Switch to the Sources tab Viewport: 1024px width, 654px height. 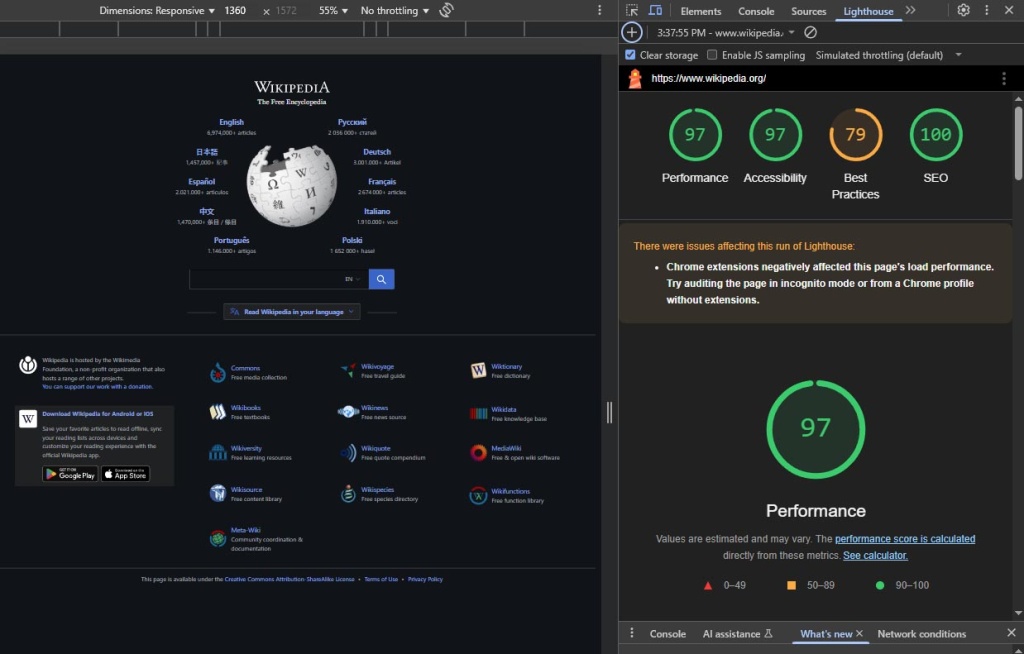(x=808, y=11)
